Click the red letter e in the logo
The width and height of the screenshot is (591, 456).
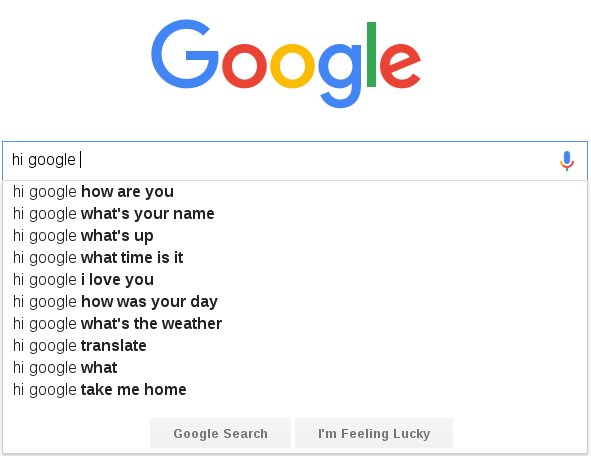400,66
